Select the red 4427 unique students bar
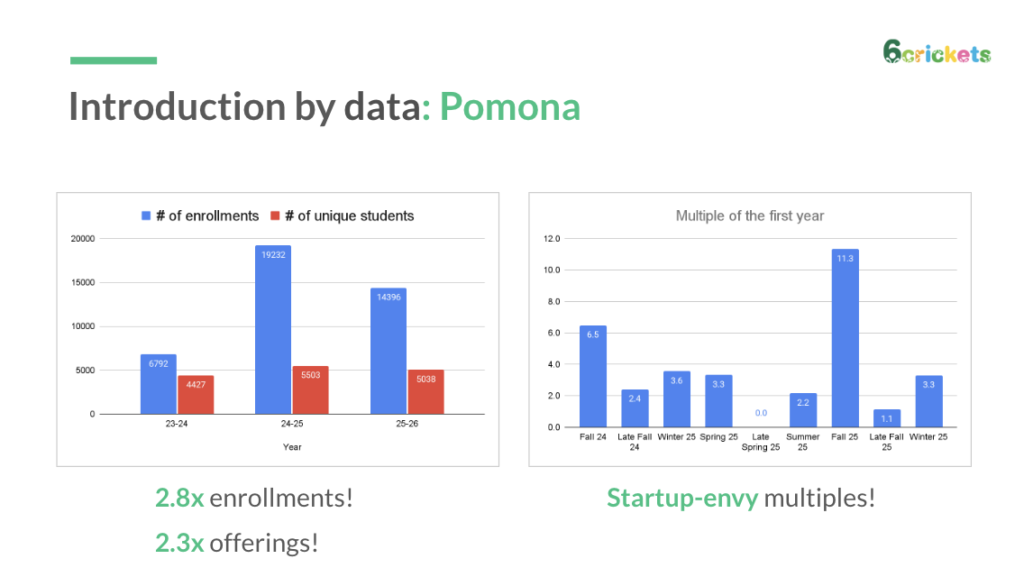 click(x=196, y=394)
